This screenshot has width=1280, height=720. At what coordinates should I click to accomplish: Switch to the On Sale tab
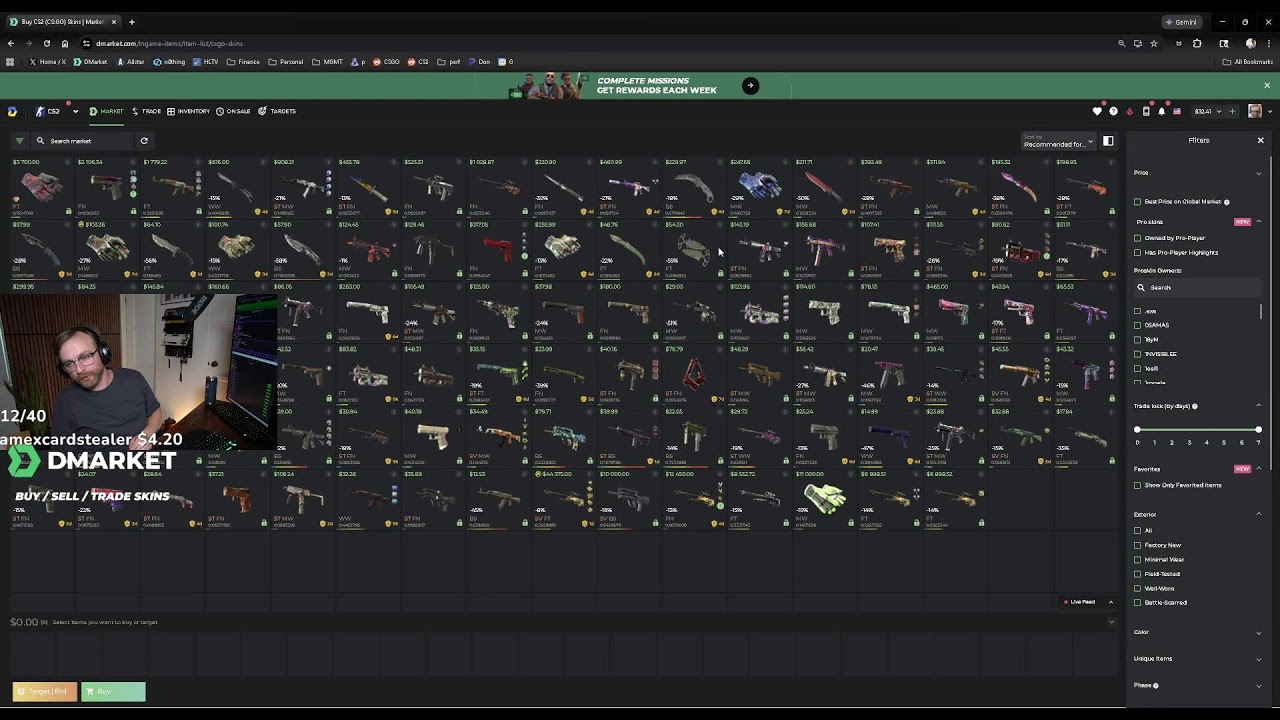234,111
